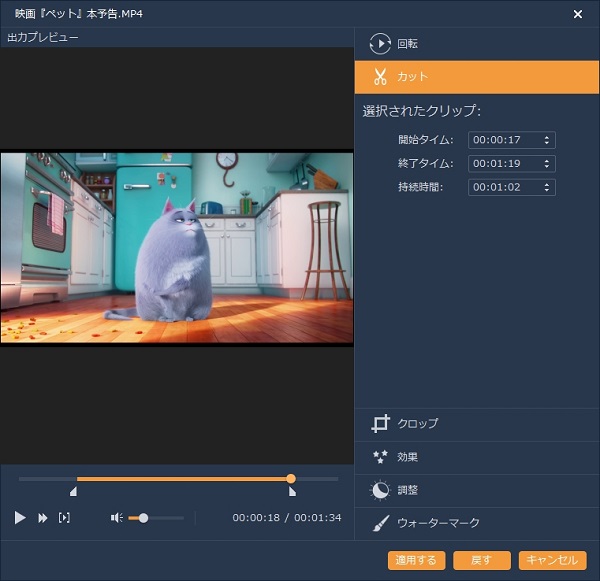
Task: Click the 戻す (Reset) button
Action: point(482,560)
